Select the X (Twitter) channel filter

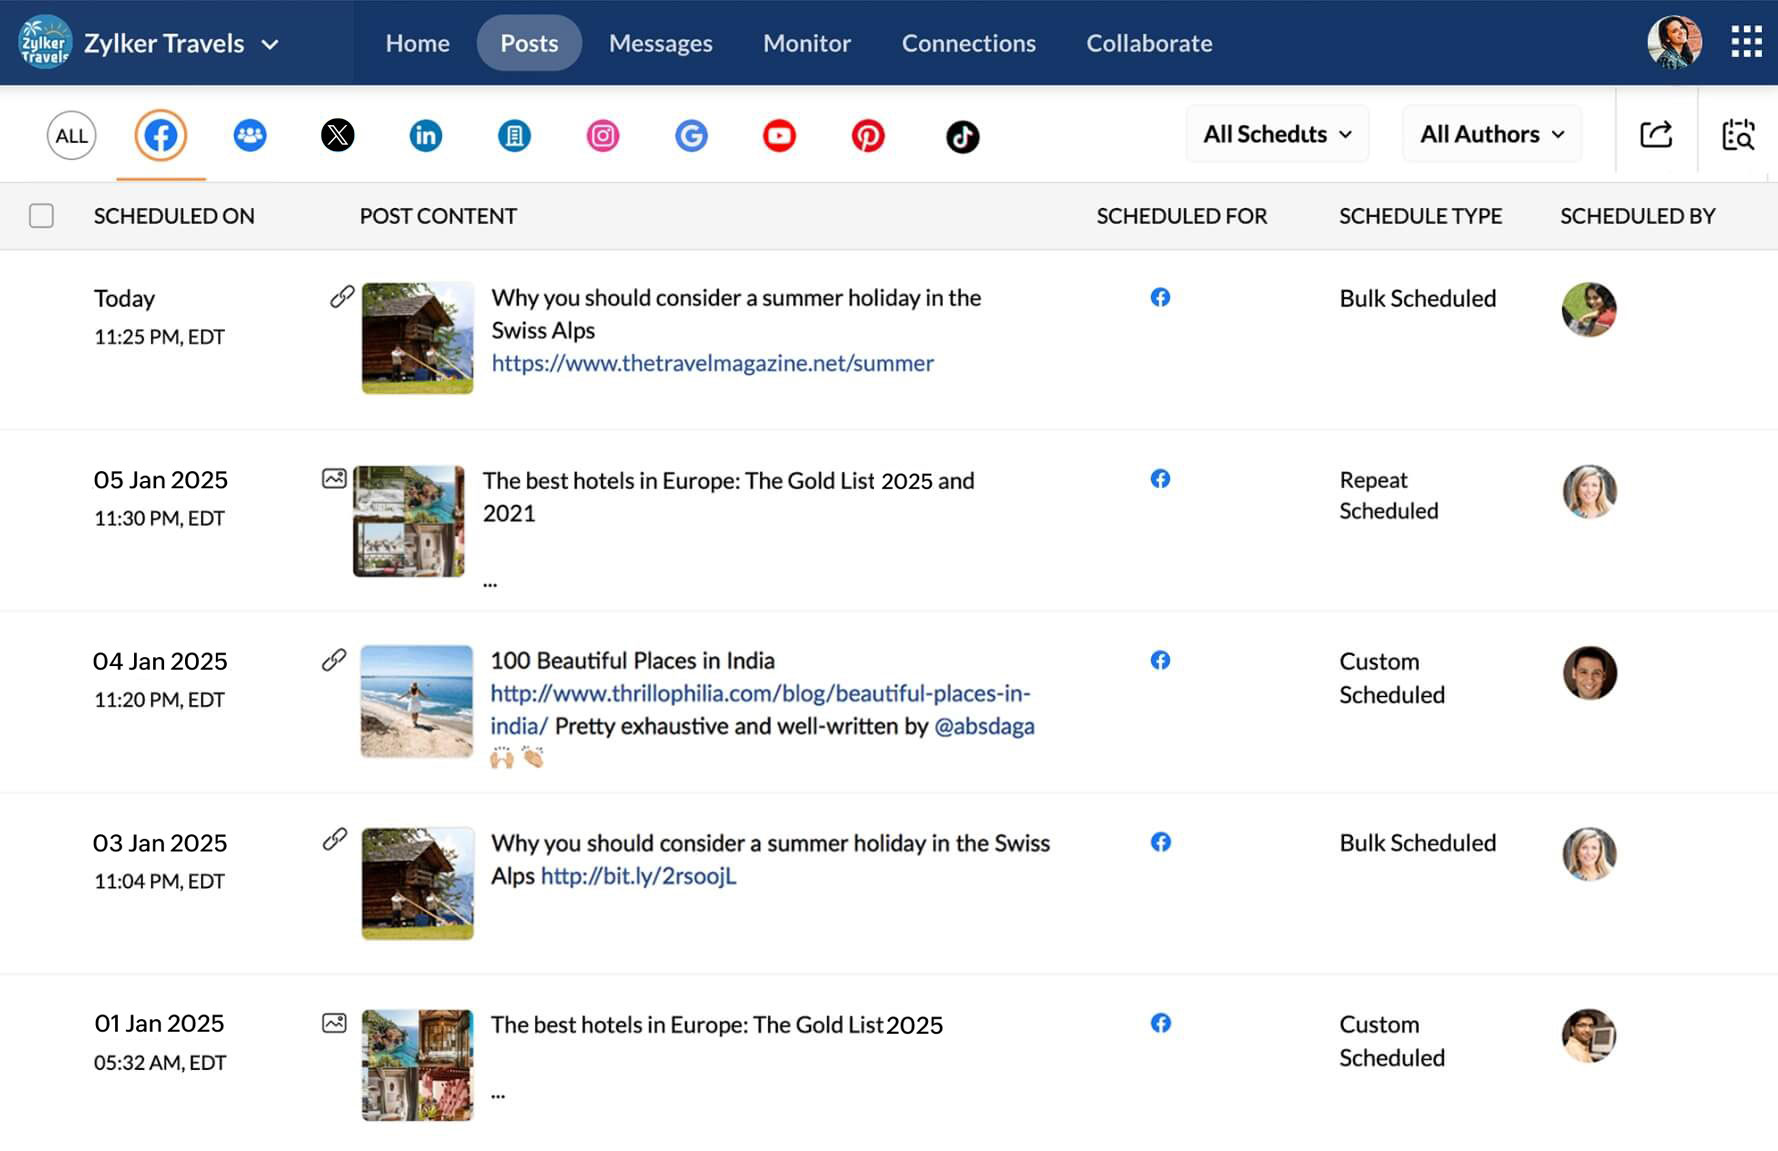pos(337,135)
